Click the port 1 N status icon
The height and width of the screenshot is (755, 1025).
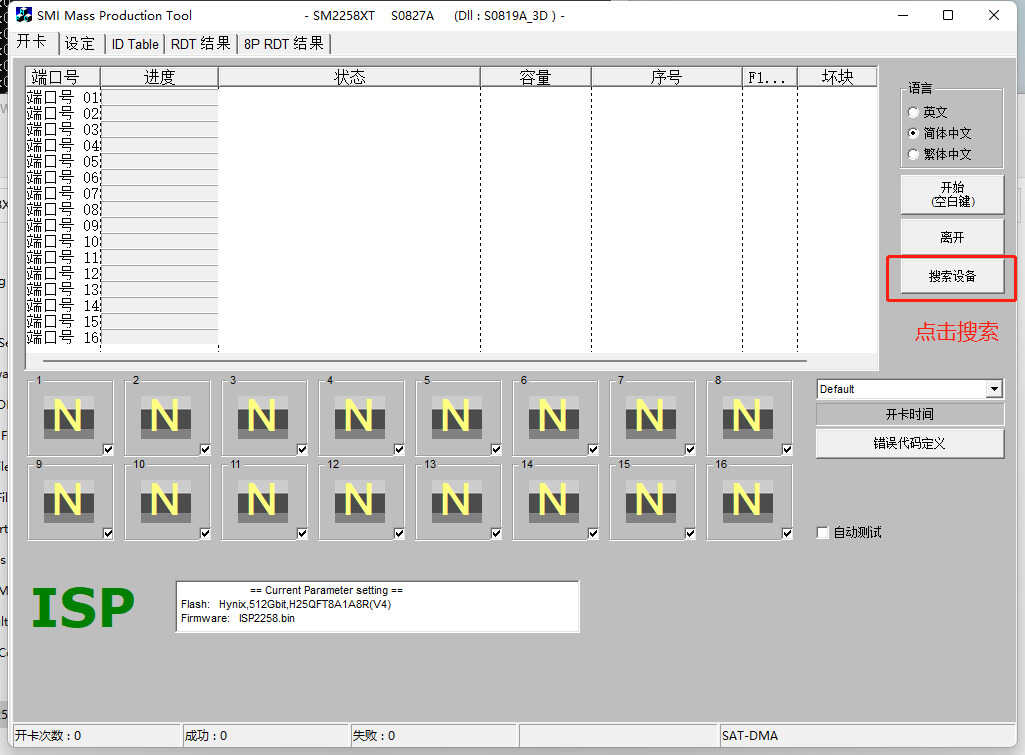tap(67, 416)
